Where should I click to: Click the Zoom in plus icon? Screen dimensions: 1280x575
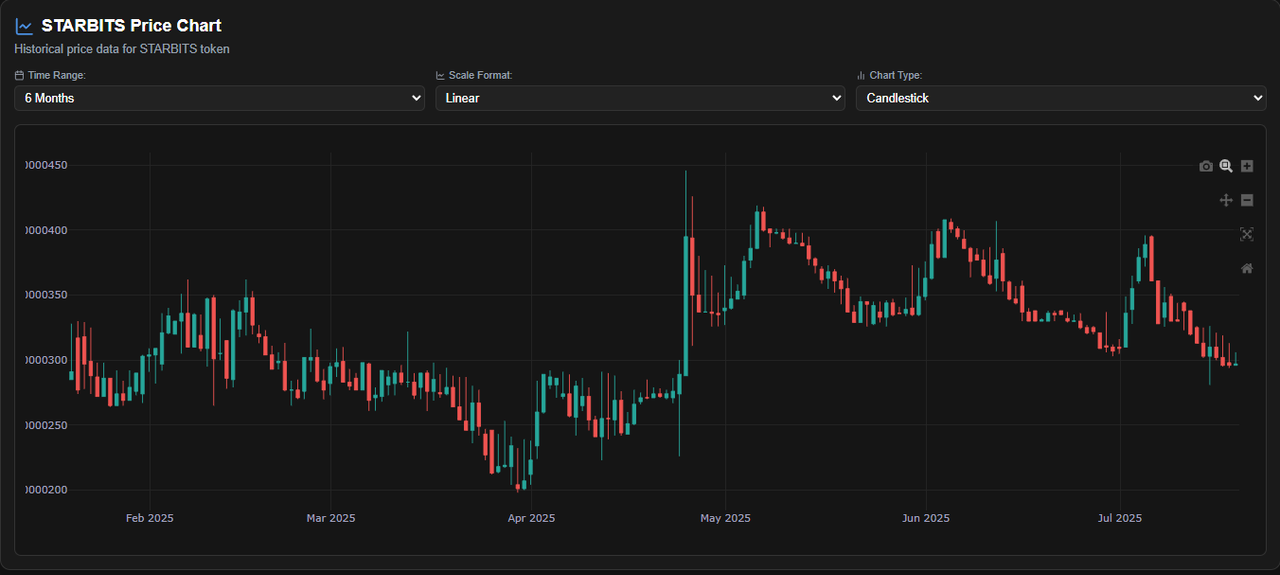click(1247, 166)
